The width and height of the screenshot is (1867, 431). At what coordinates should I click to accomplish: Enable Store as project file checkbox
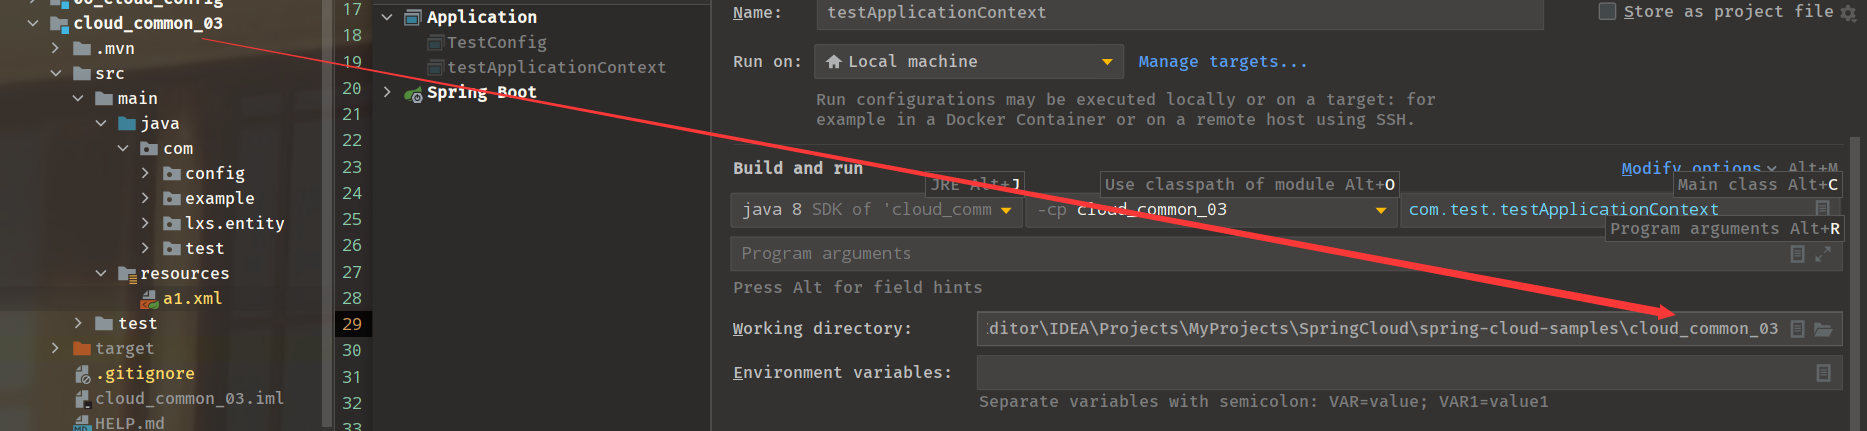click(x=1607, y=12)
